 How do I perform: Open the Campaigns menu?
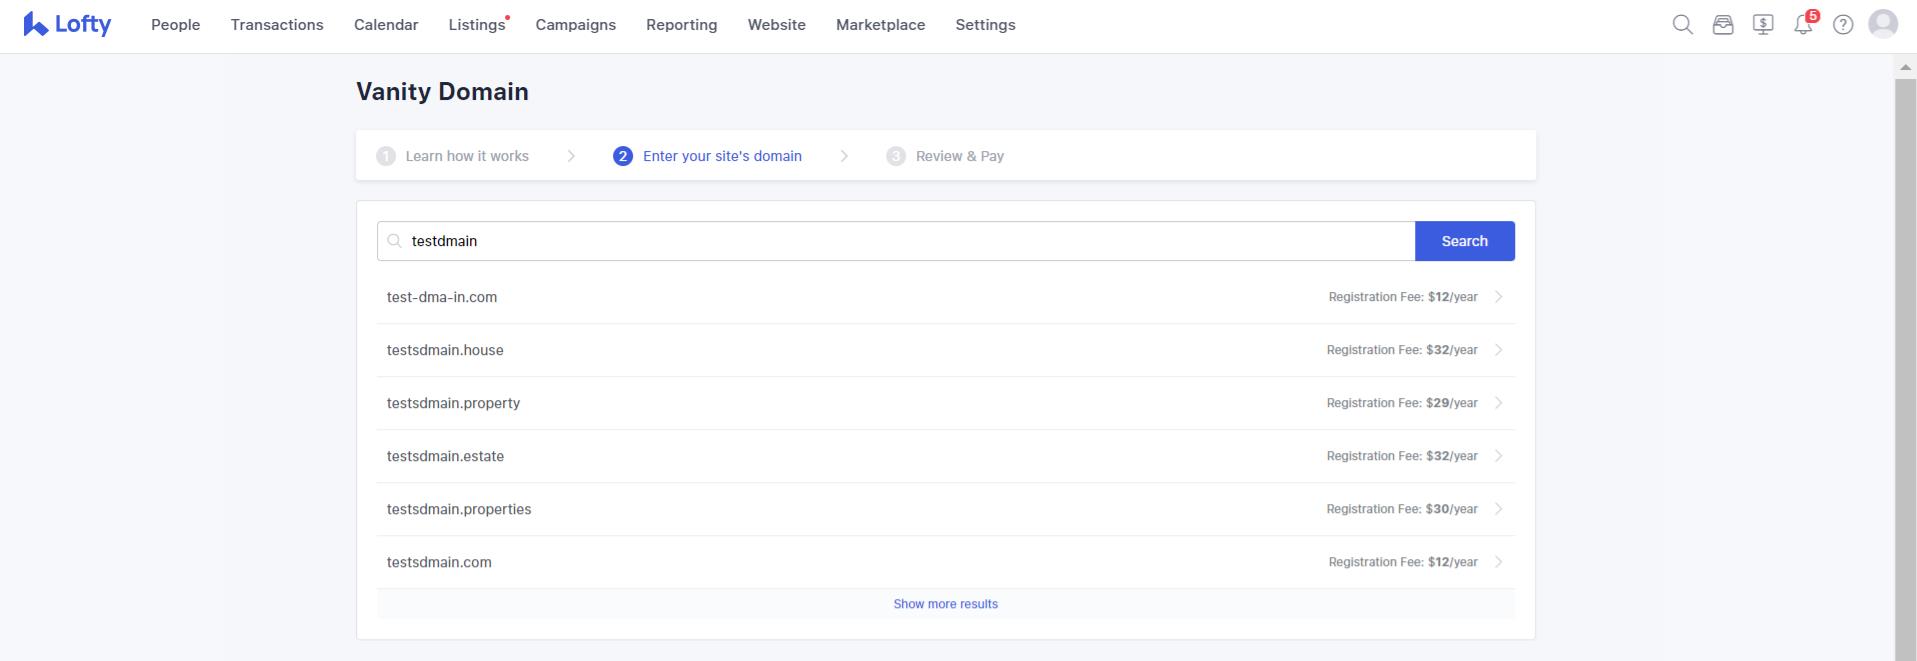[576, 25]
